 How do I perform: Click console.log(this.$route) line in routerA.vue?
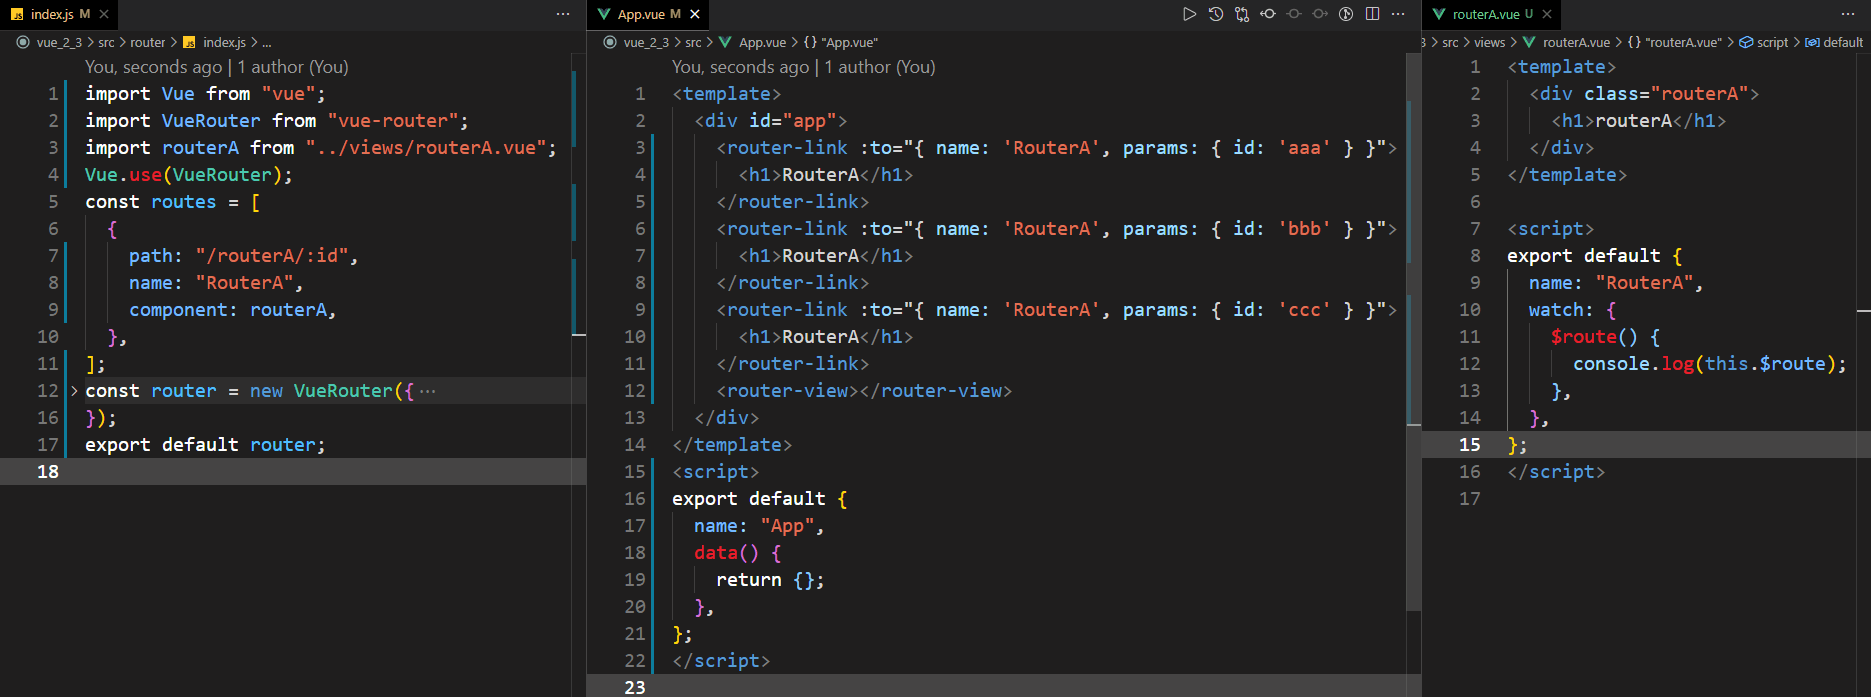1710,364
